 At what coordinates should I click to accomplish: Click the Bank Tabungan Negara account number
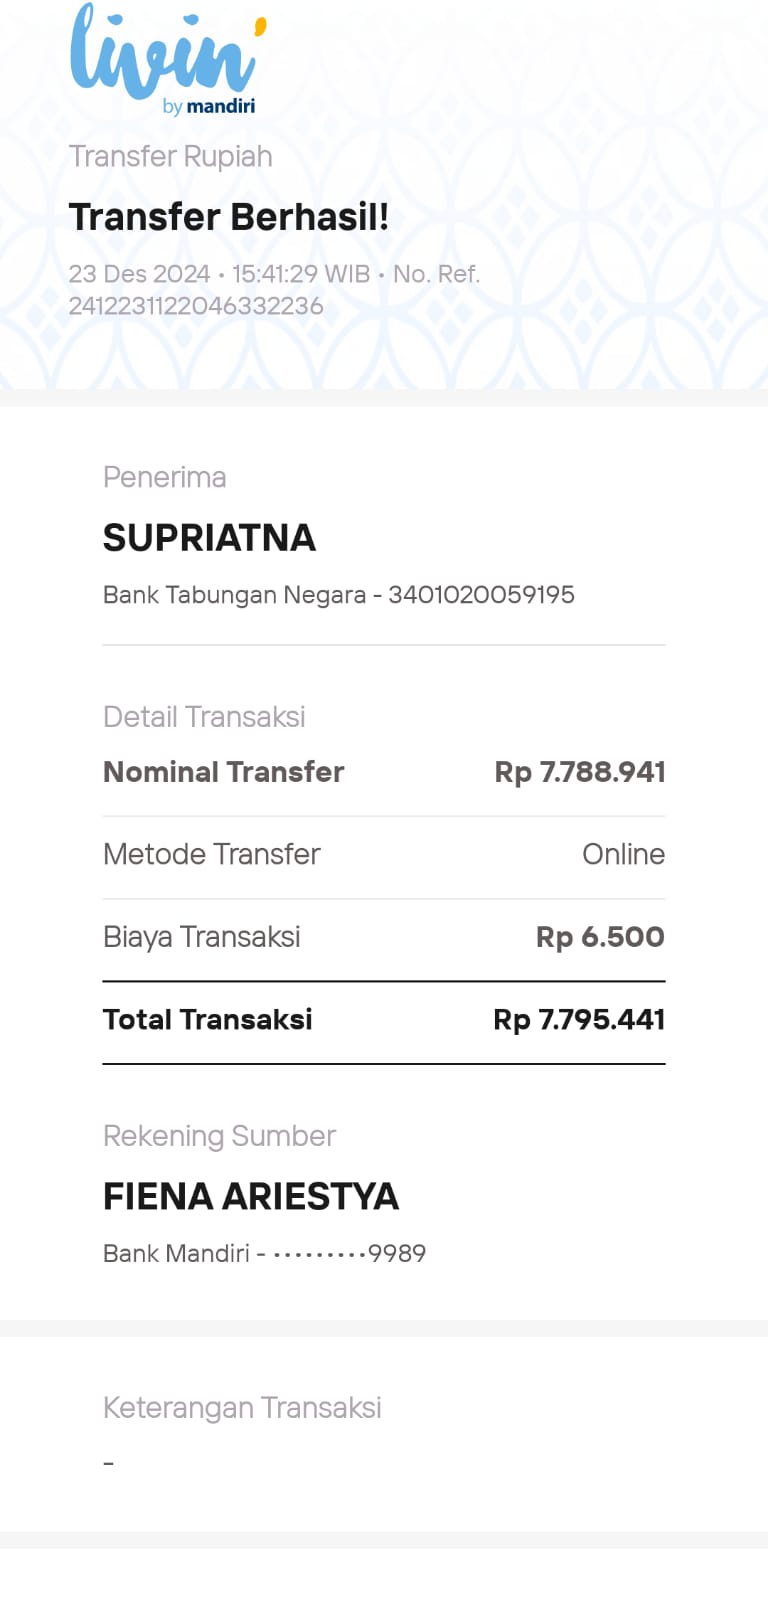tap(338, 595)
